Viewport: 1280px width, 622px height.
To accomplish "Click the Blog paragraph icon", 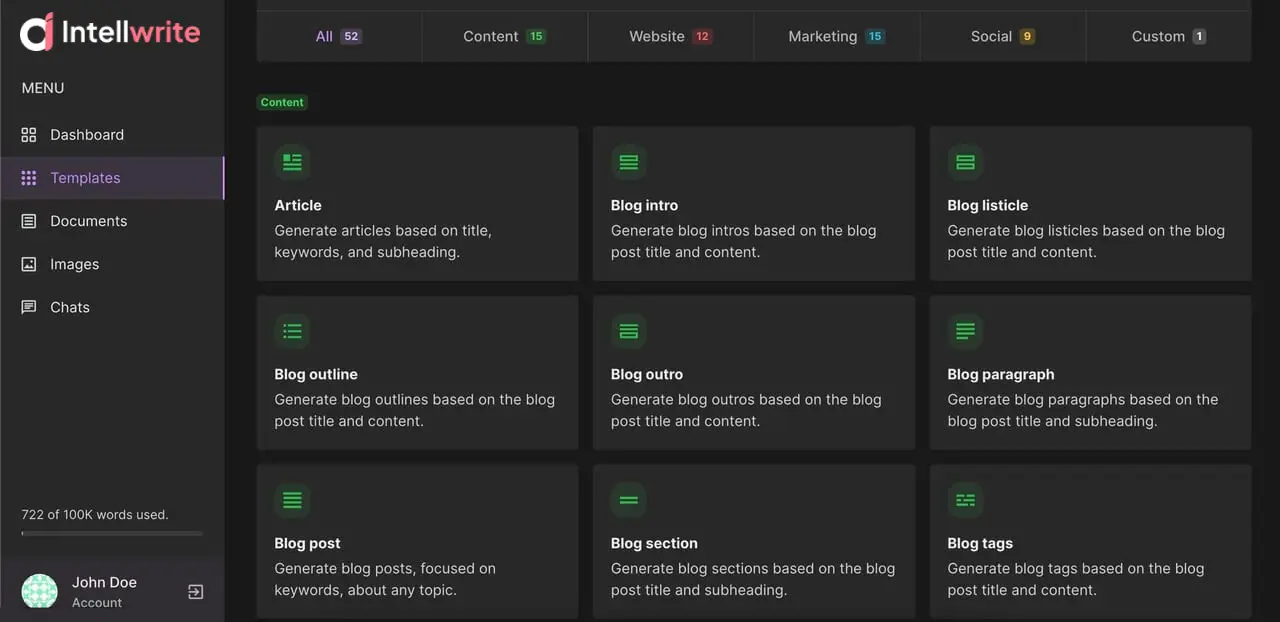I will coord(965,330).
